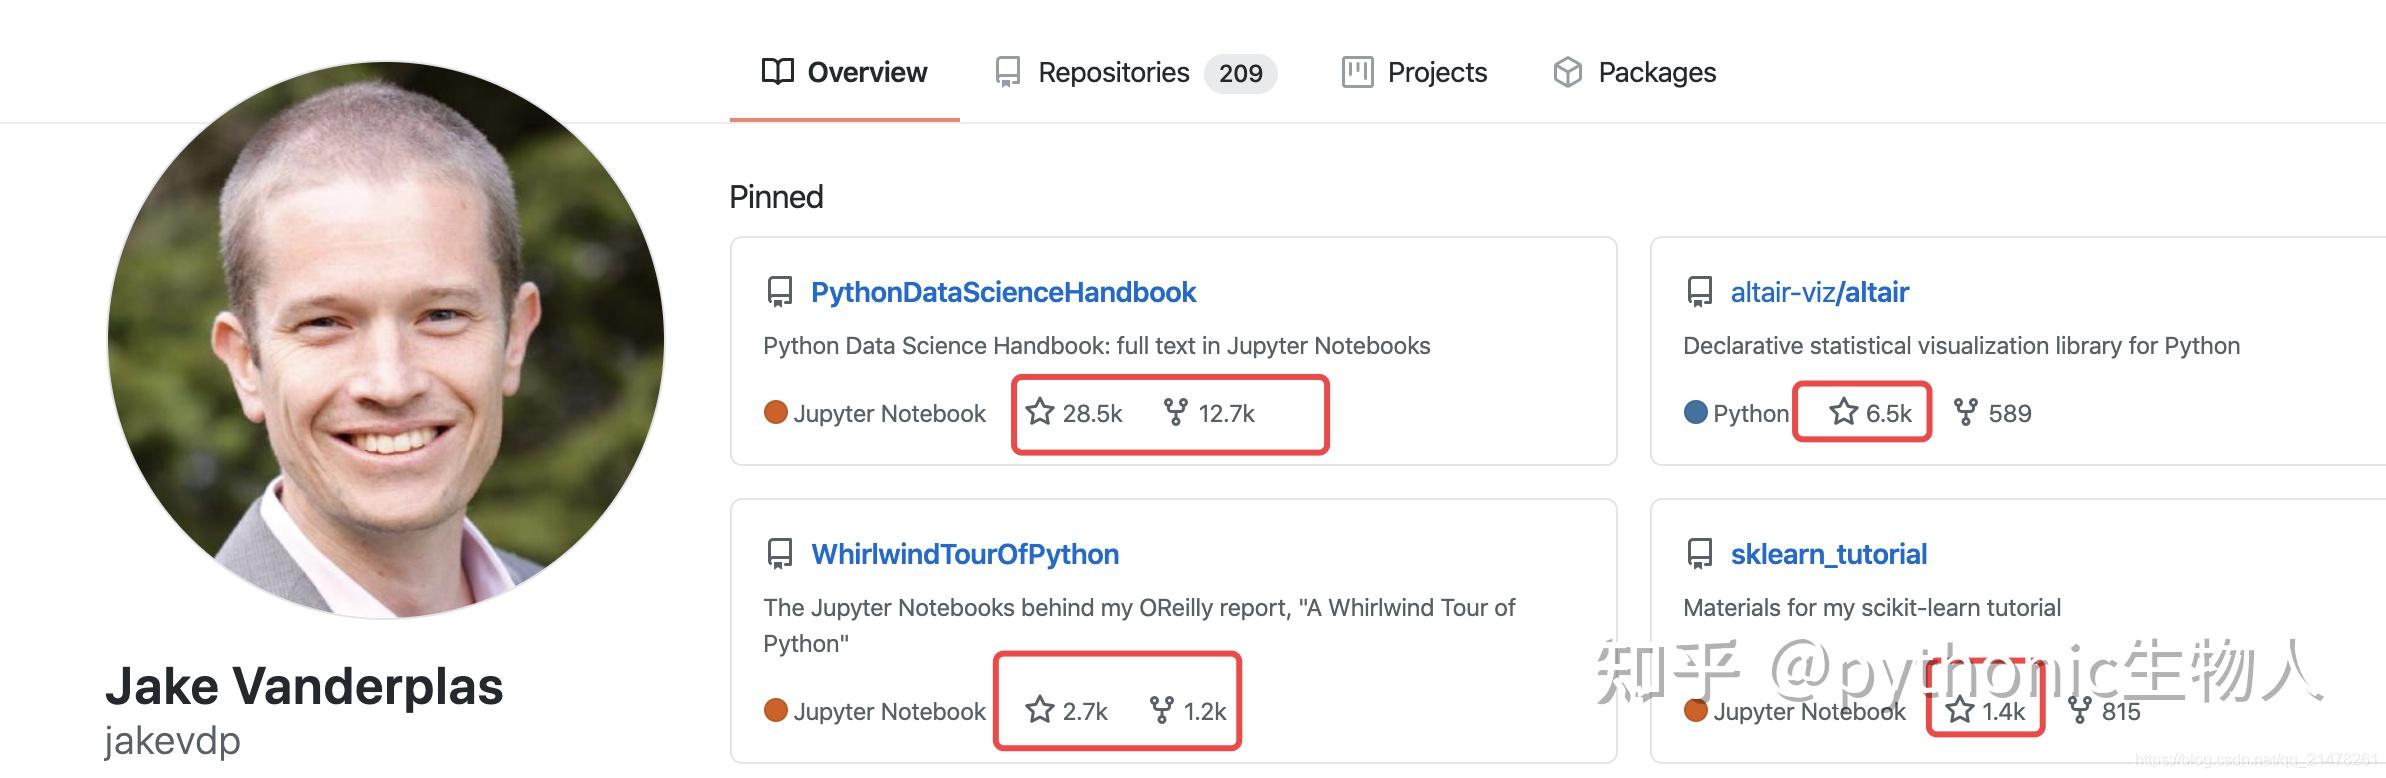
Task: Click the 209 repositories count badge
Action: (1240, 73)
